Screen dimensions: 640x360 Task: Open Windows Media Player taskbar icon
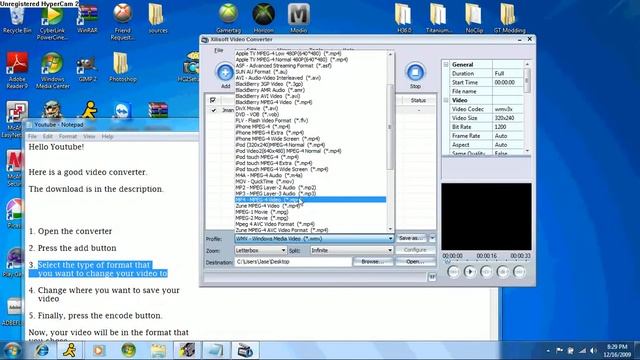click(99, 350)
